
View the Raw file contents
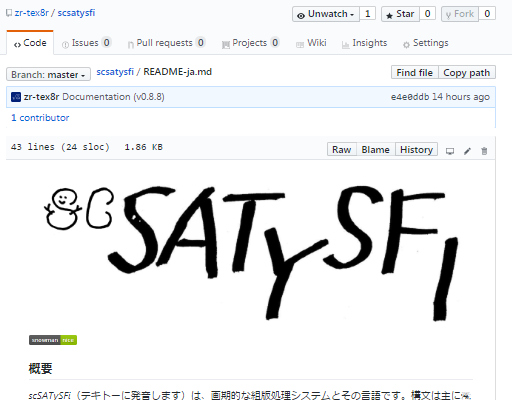point(342,149)
